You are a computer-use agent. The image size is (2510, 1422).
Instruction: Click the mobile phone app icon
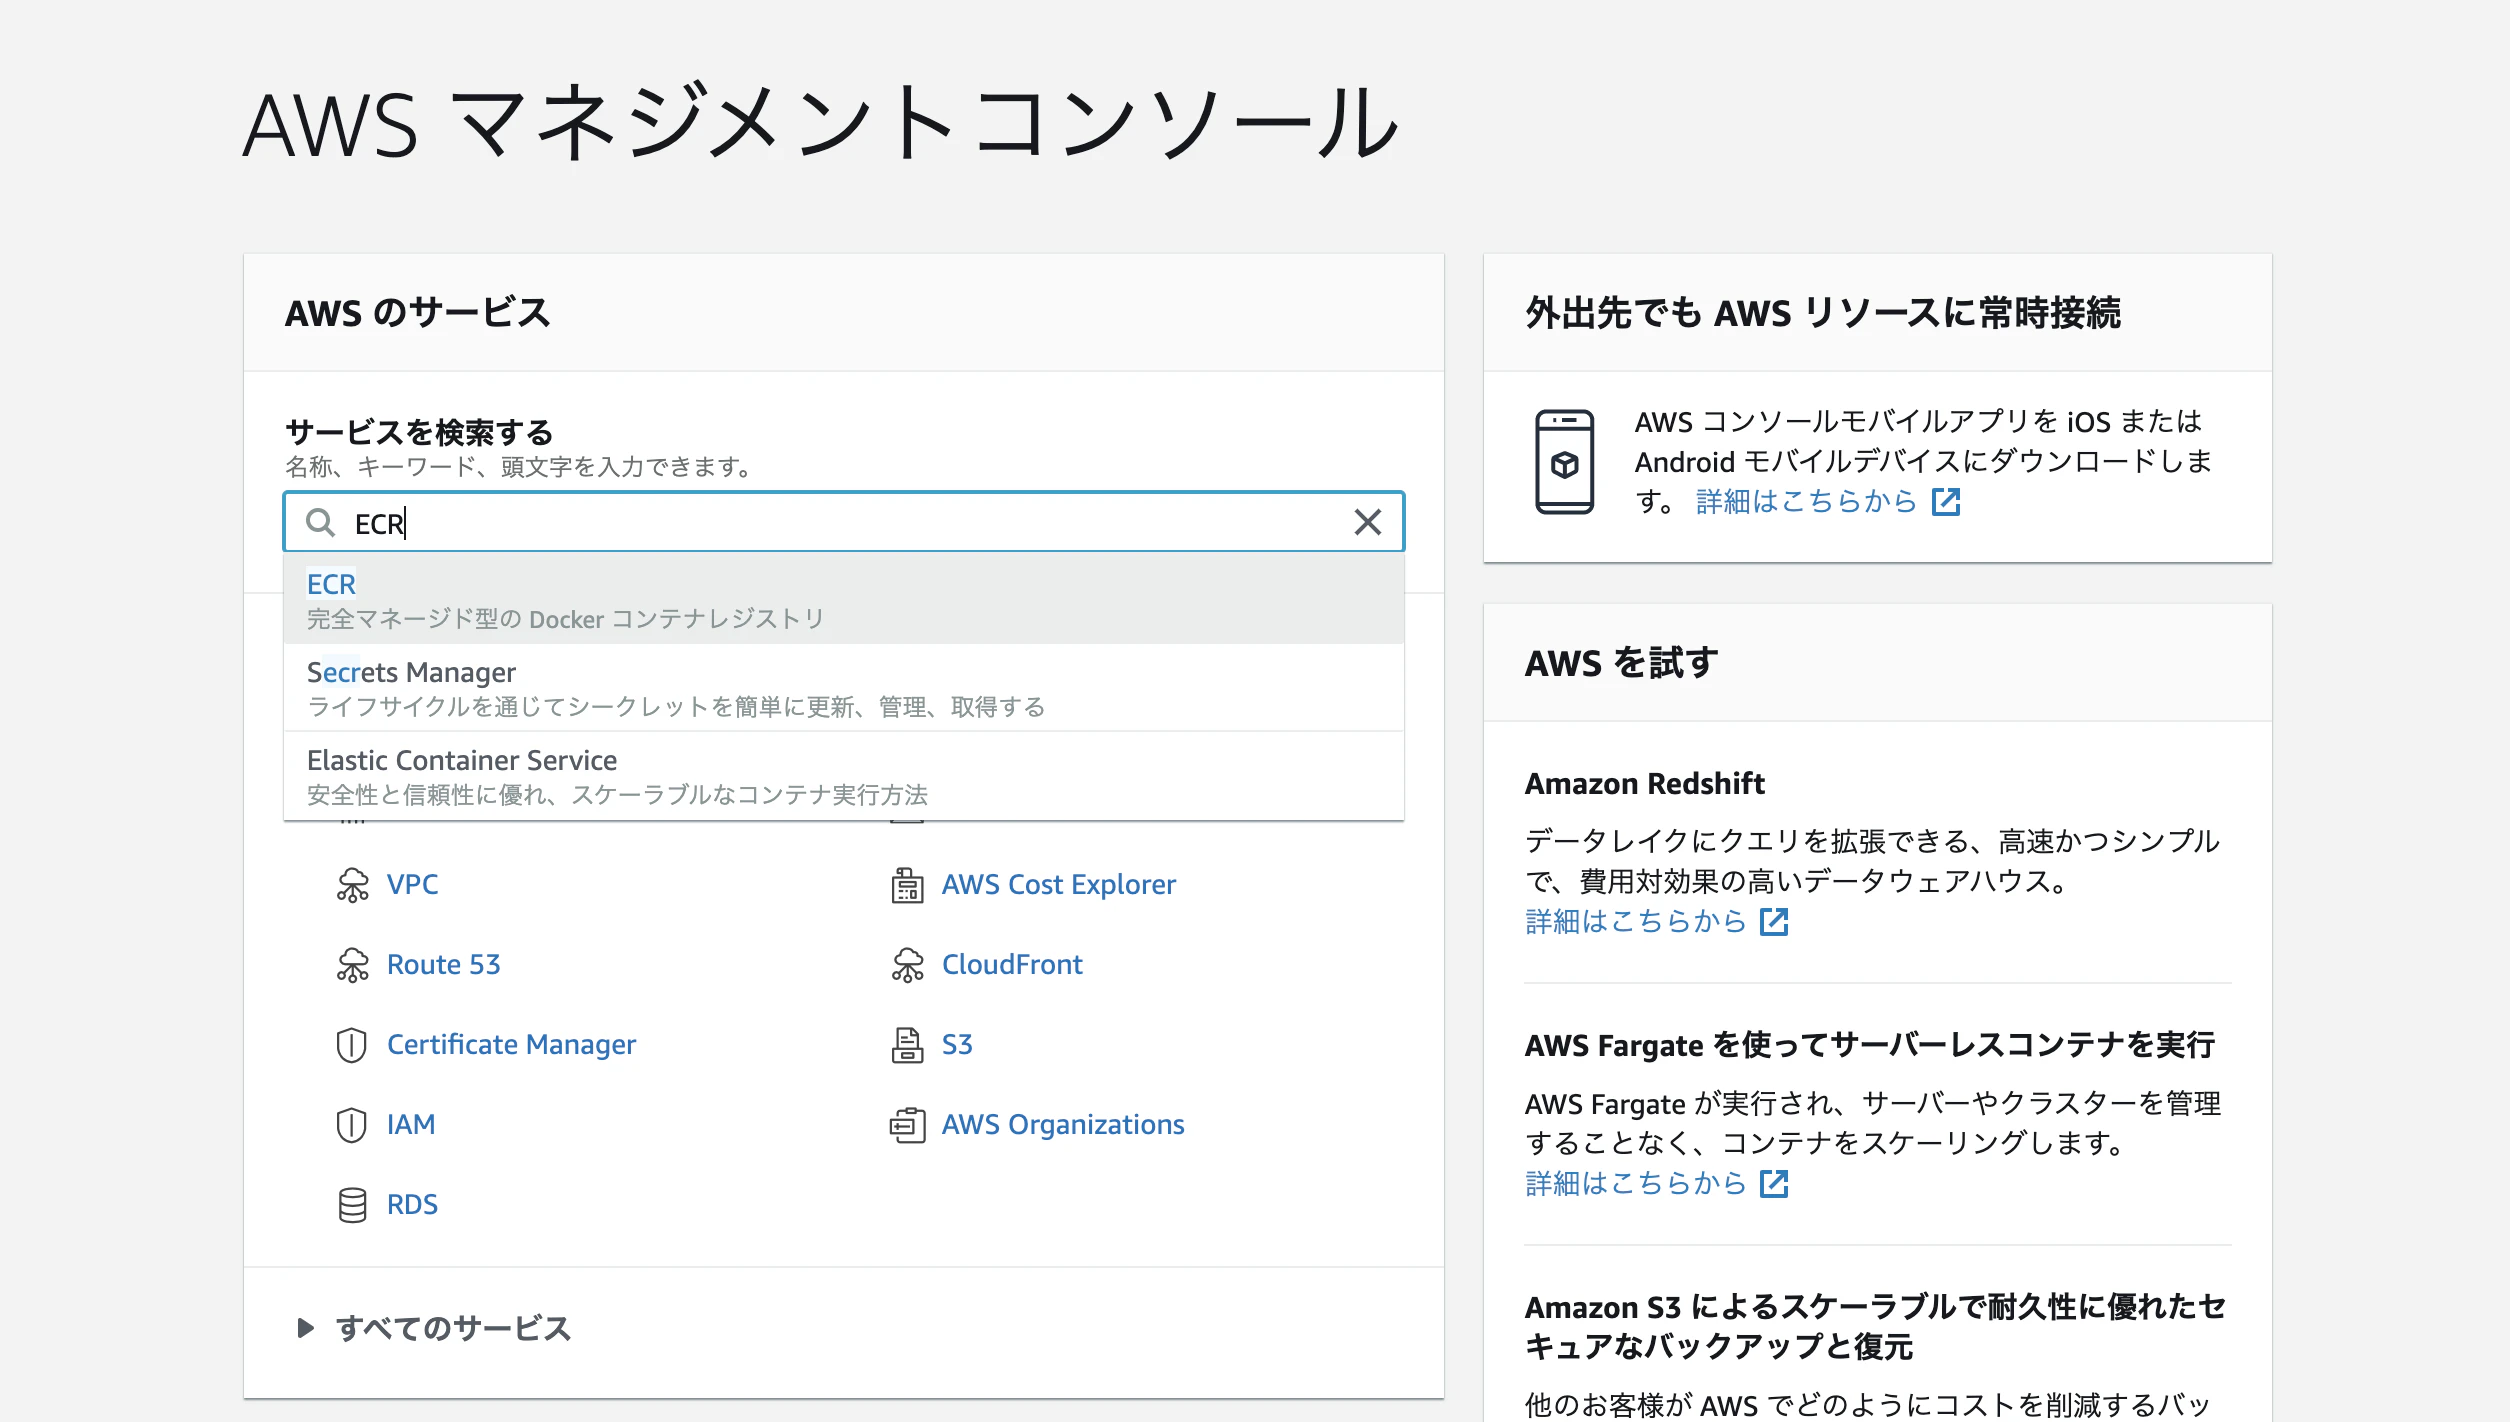tap(1564, 462)
